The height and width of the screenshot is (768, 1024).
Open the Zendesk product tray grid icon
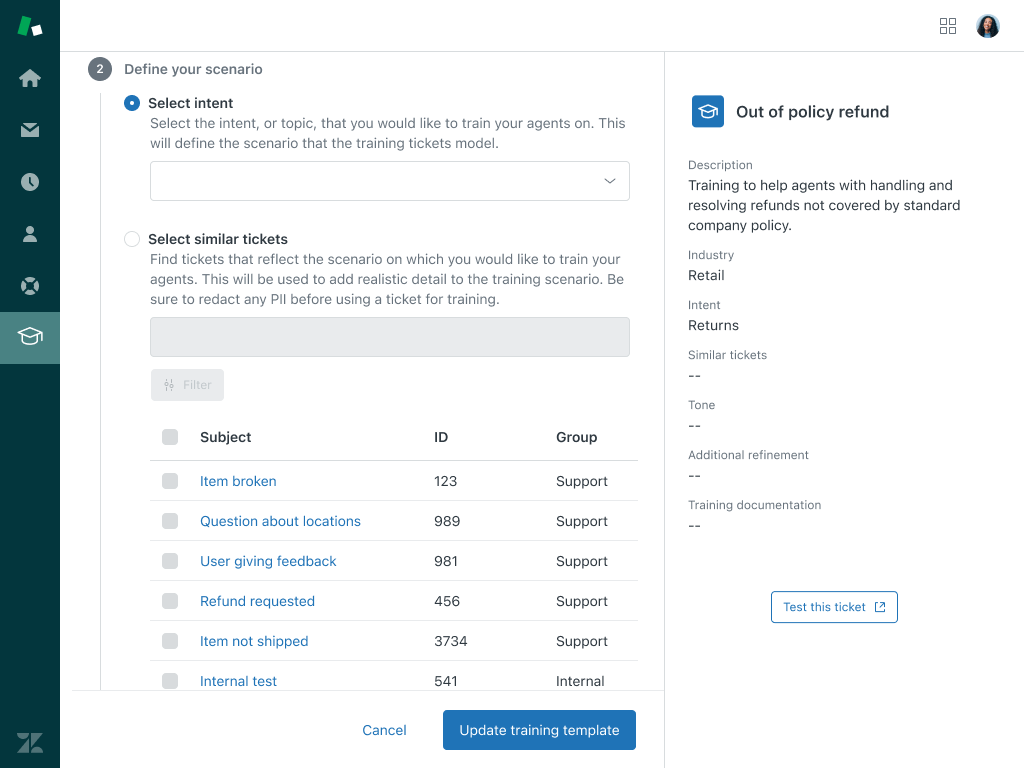coord(947,26)
